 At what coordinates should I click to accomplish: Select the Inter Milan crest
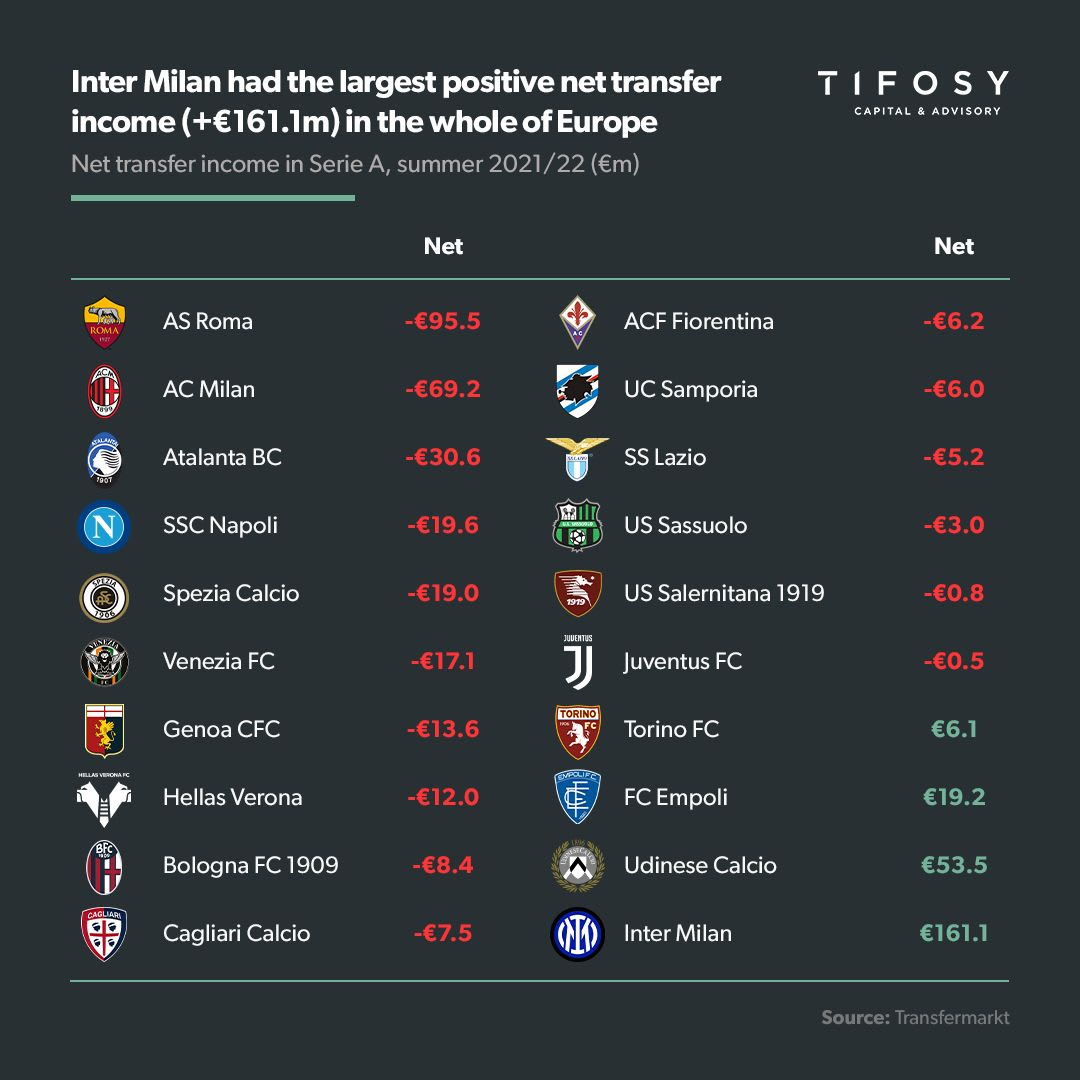click(x=578, y=934)
